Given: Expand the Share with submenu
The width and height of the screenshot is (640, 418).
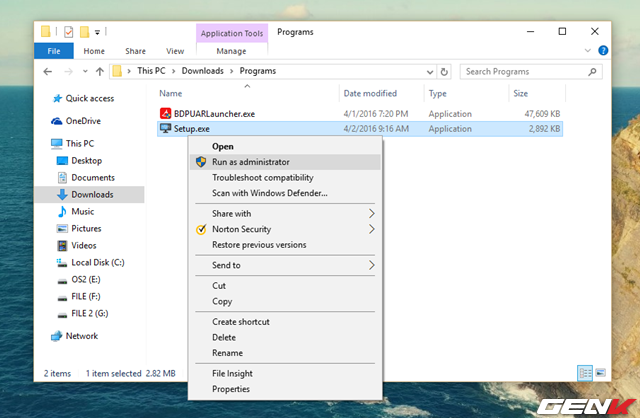Looking at the screenshot, I should (x=285, y=213).
